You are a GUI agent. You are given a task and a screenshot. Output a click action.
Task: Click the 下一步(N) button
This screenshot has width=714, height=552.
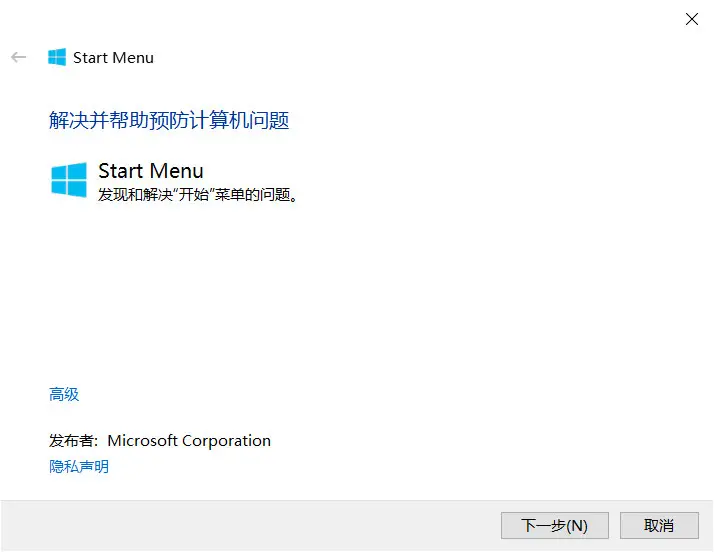pos(555,526)
